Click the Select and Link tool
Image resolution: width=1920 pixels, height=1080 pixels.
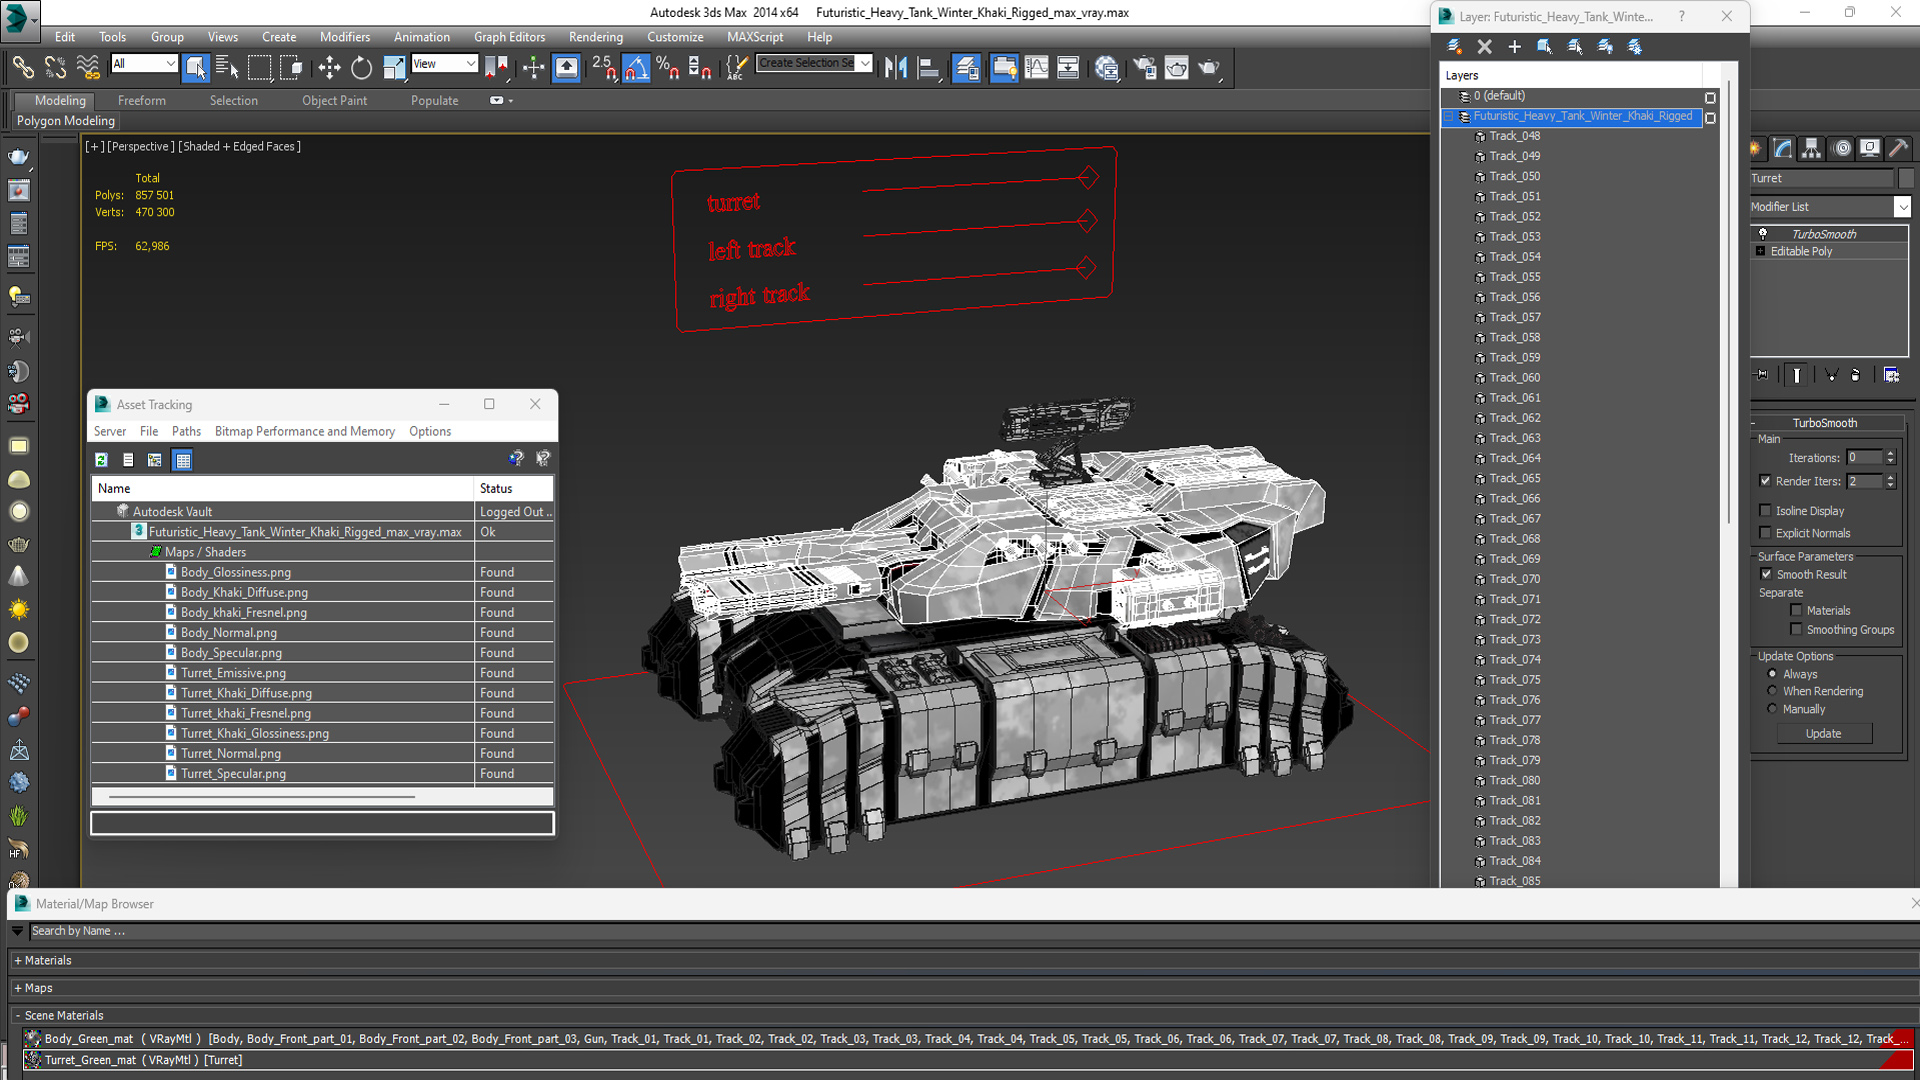tap(23, 68)
